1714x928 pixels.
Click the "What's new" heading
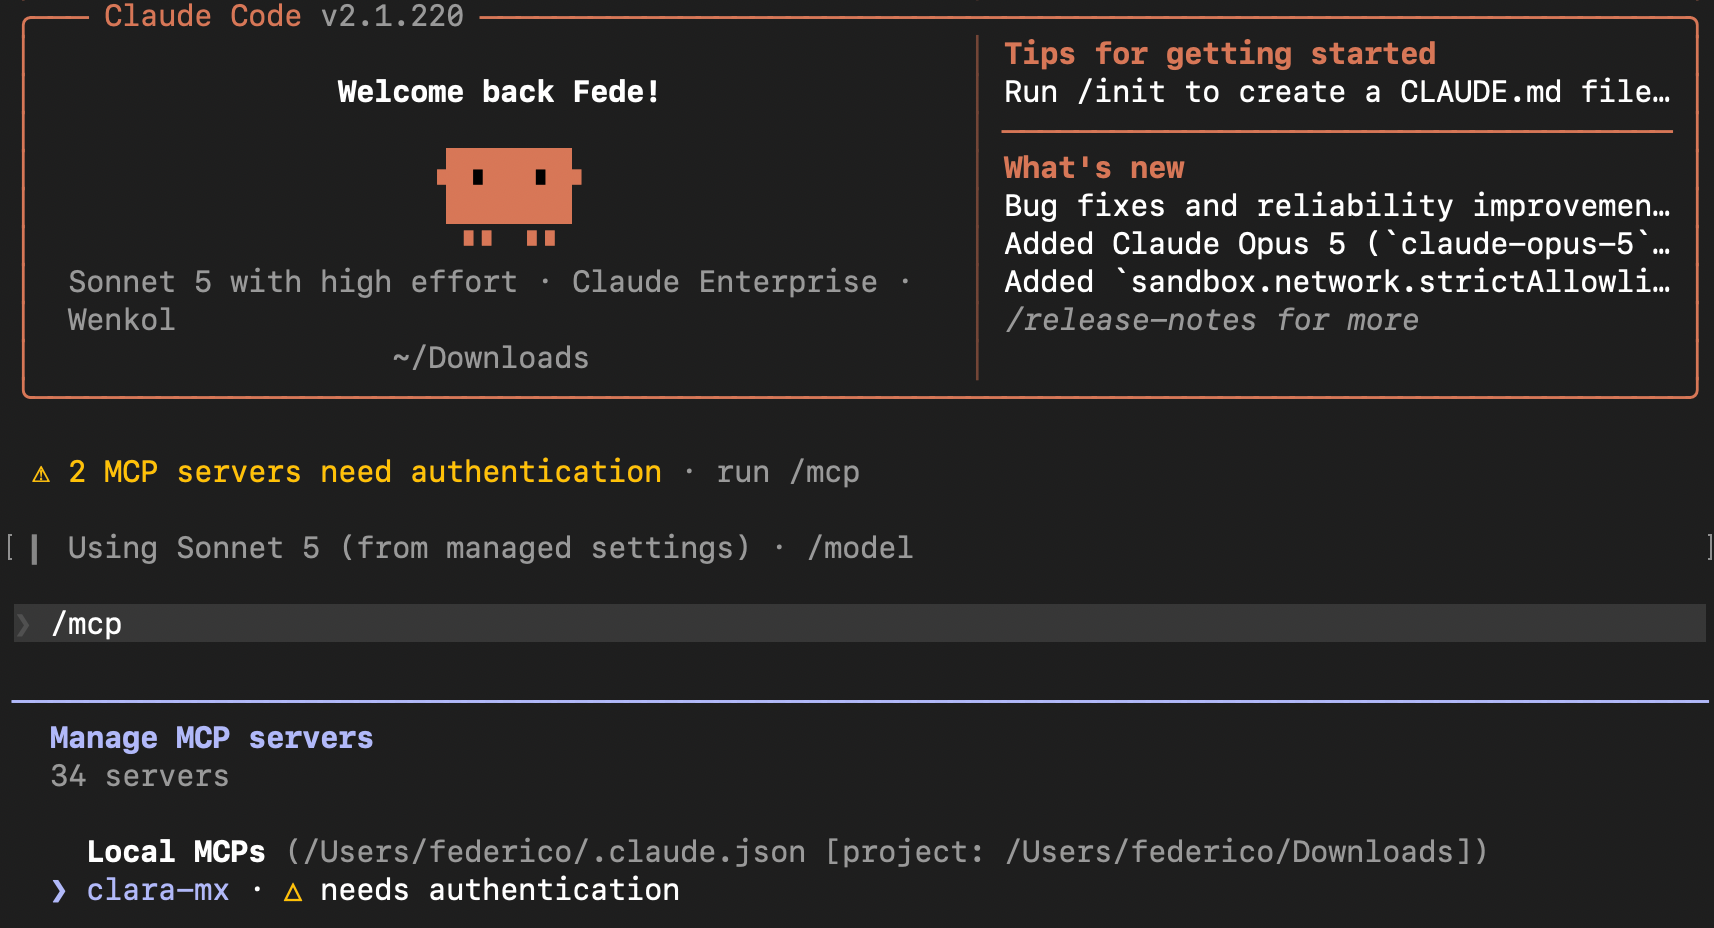1094,167
